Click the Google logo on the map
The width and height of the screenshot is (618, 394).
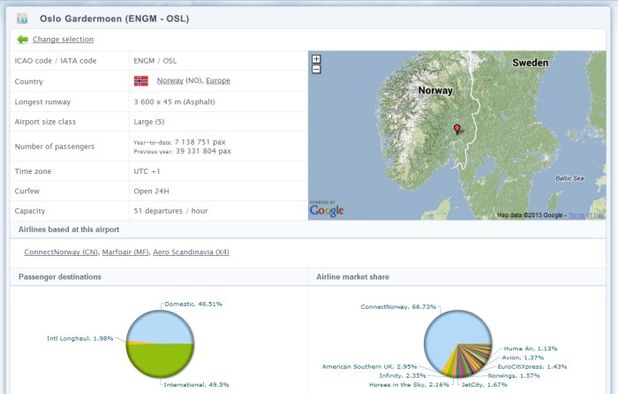pos(326,210)
